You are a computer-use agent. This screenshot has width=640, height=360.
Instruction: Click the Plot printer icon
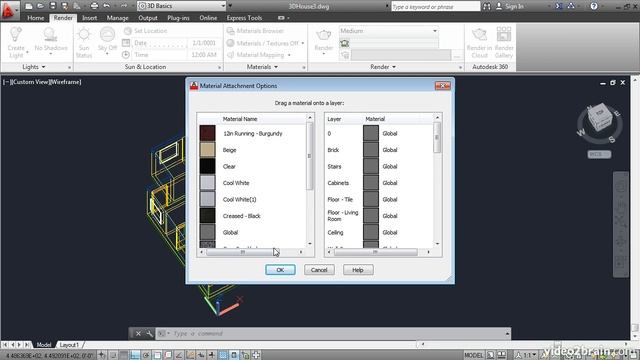94,6
